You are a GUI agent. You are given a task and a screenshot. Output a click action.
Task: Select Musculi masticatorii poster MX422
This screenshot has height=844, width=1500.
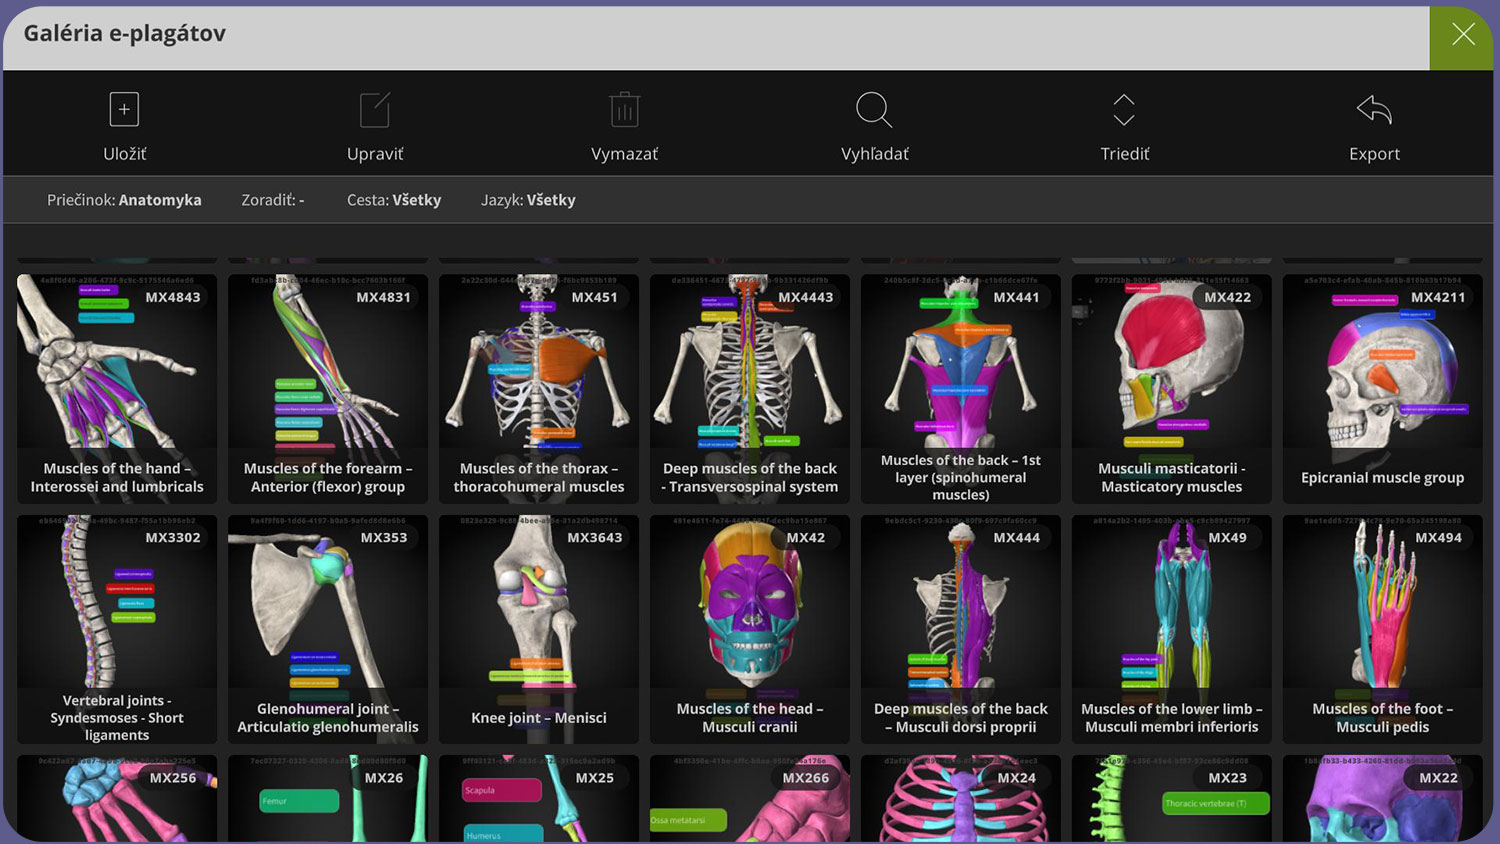click(1172, 388)
